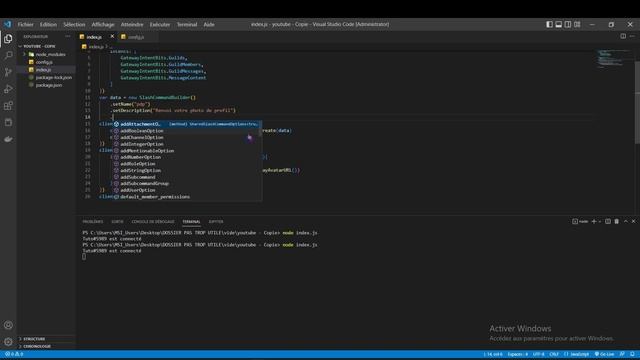Open the new terminal profile dropdown arrow
The width and height of the screenshot is (640, 360).
point(600,221)
